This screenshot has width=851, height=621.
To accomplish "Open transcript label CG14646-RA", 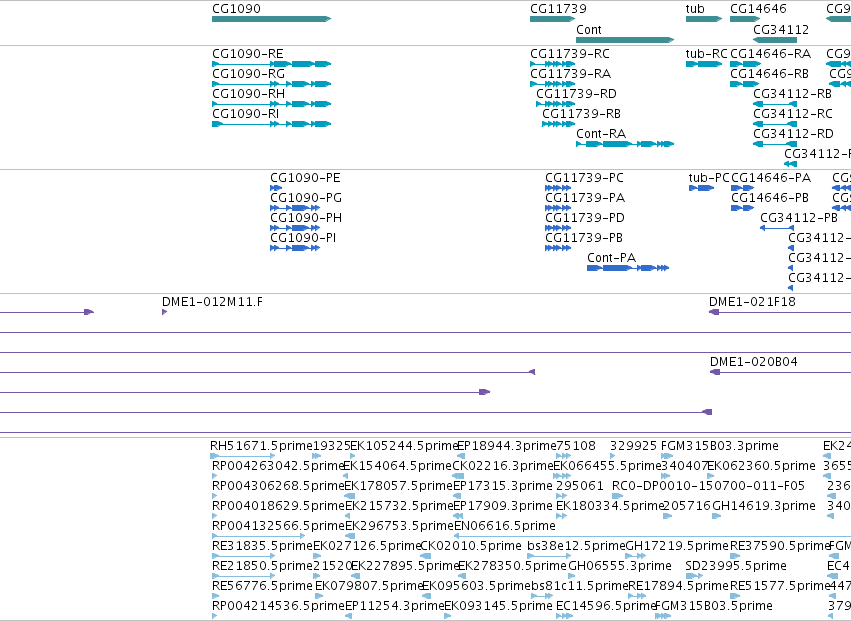I will click(x=771, y=54).
